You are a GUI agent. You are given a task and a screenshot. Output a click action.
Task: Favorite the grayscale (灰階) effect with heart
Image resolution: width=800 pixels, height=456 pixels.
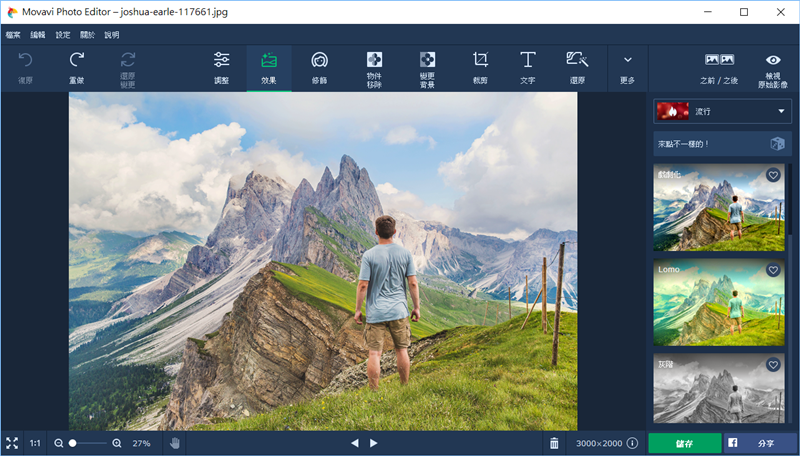773,365
